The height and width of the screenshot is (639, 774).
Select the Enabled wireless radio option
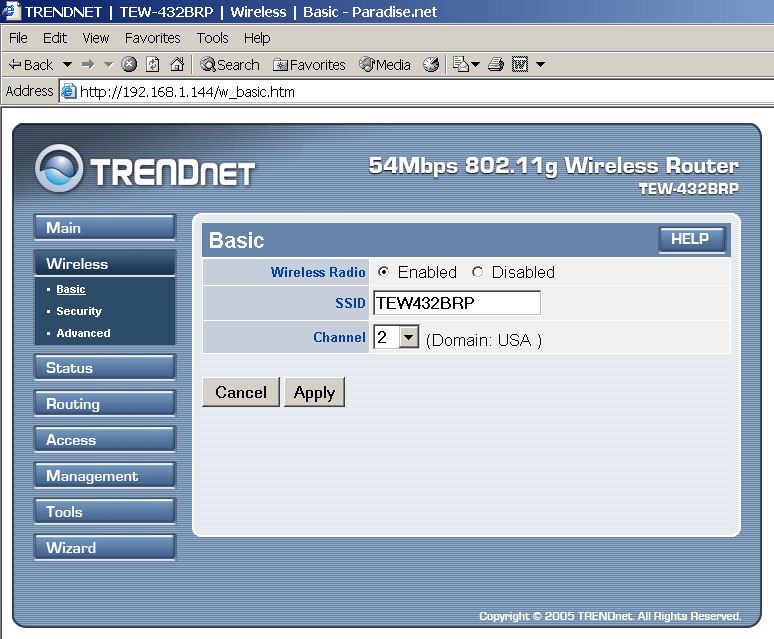pos(384,272)
